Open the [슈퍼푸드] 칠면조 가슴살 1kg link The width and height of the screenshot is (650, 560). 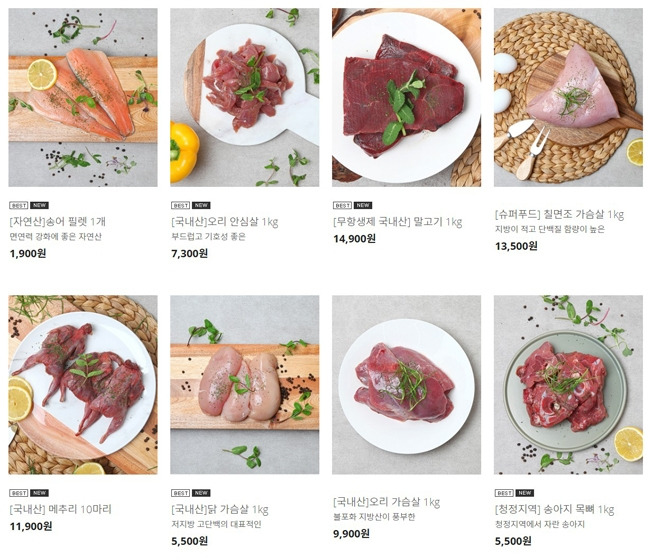point(559,214)
